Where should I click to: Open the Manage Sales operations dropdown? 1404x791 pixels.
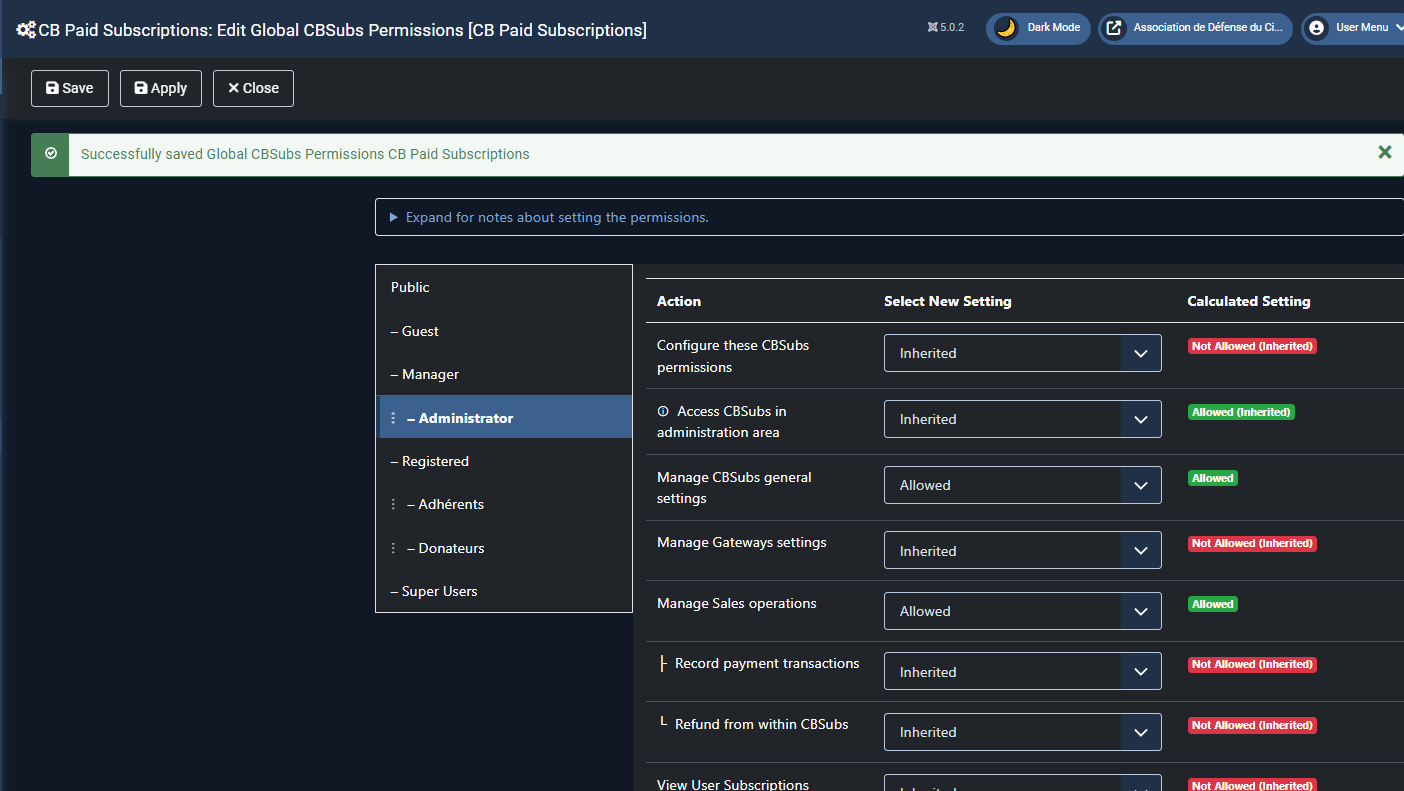click(1022, 611)
